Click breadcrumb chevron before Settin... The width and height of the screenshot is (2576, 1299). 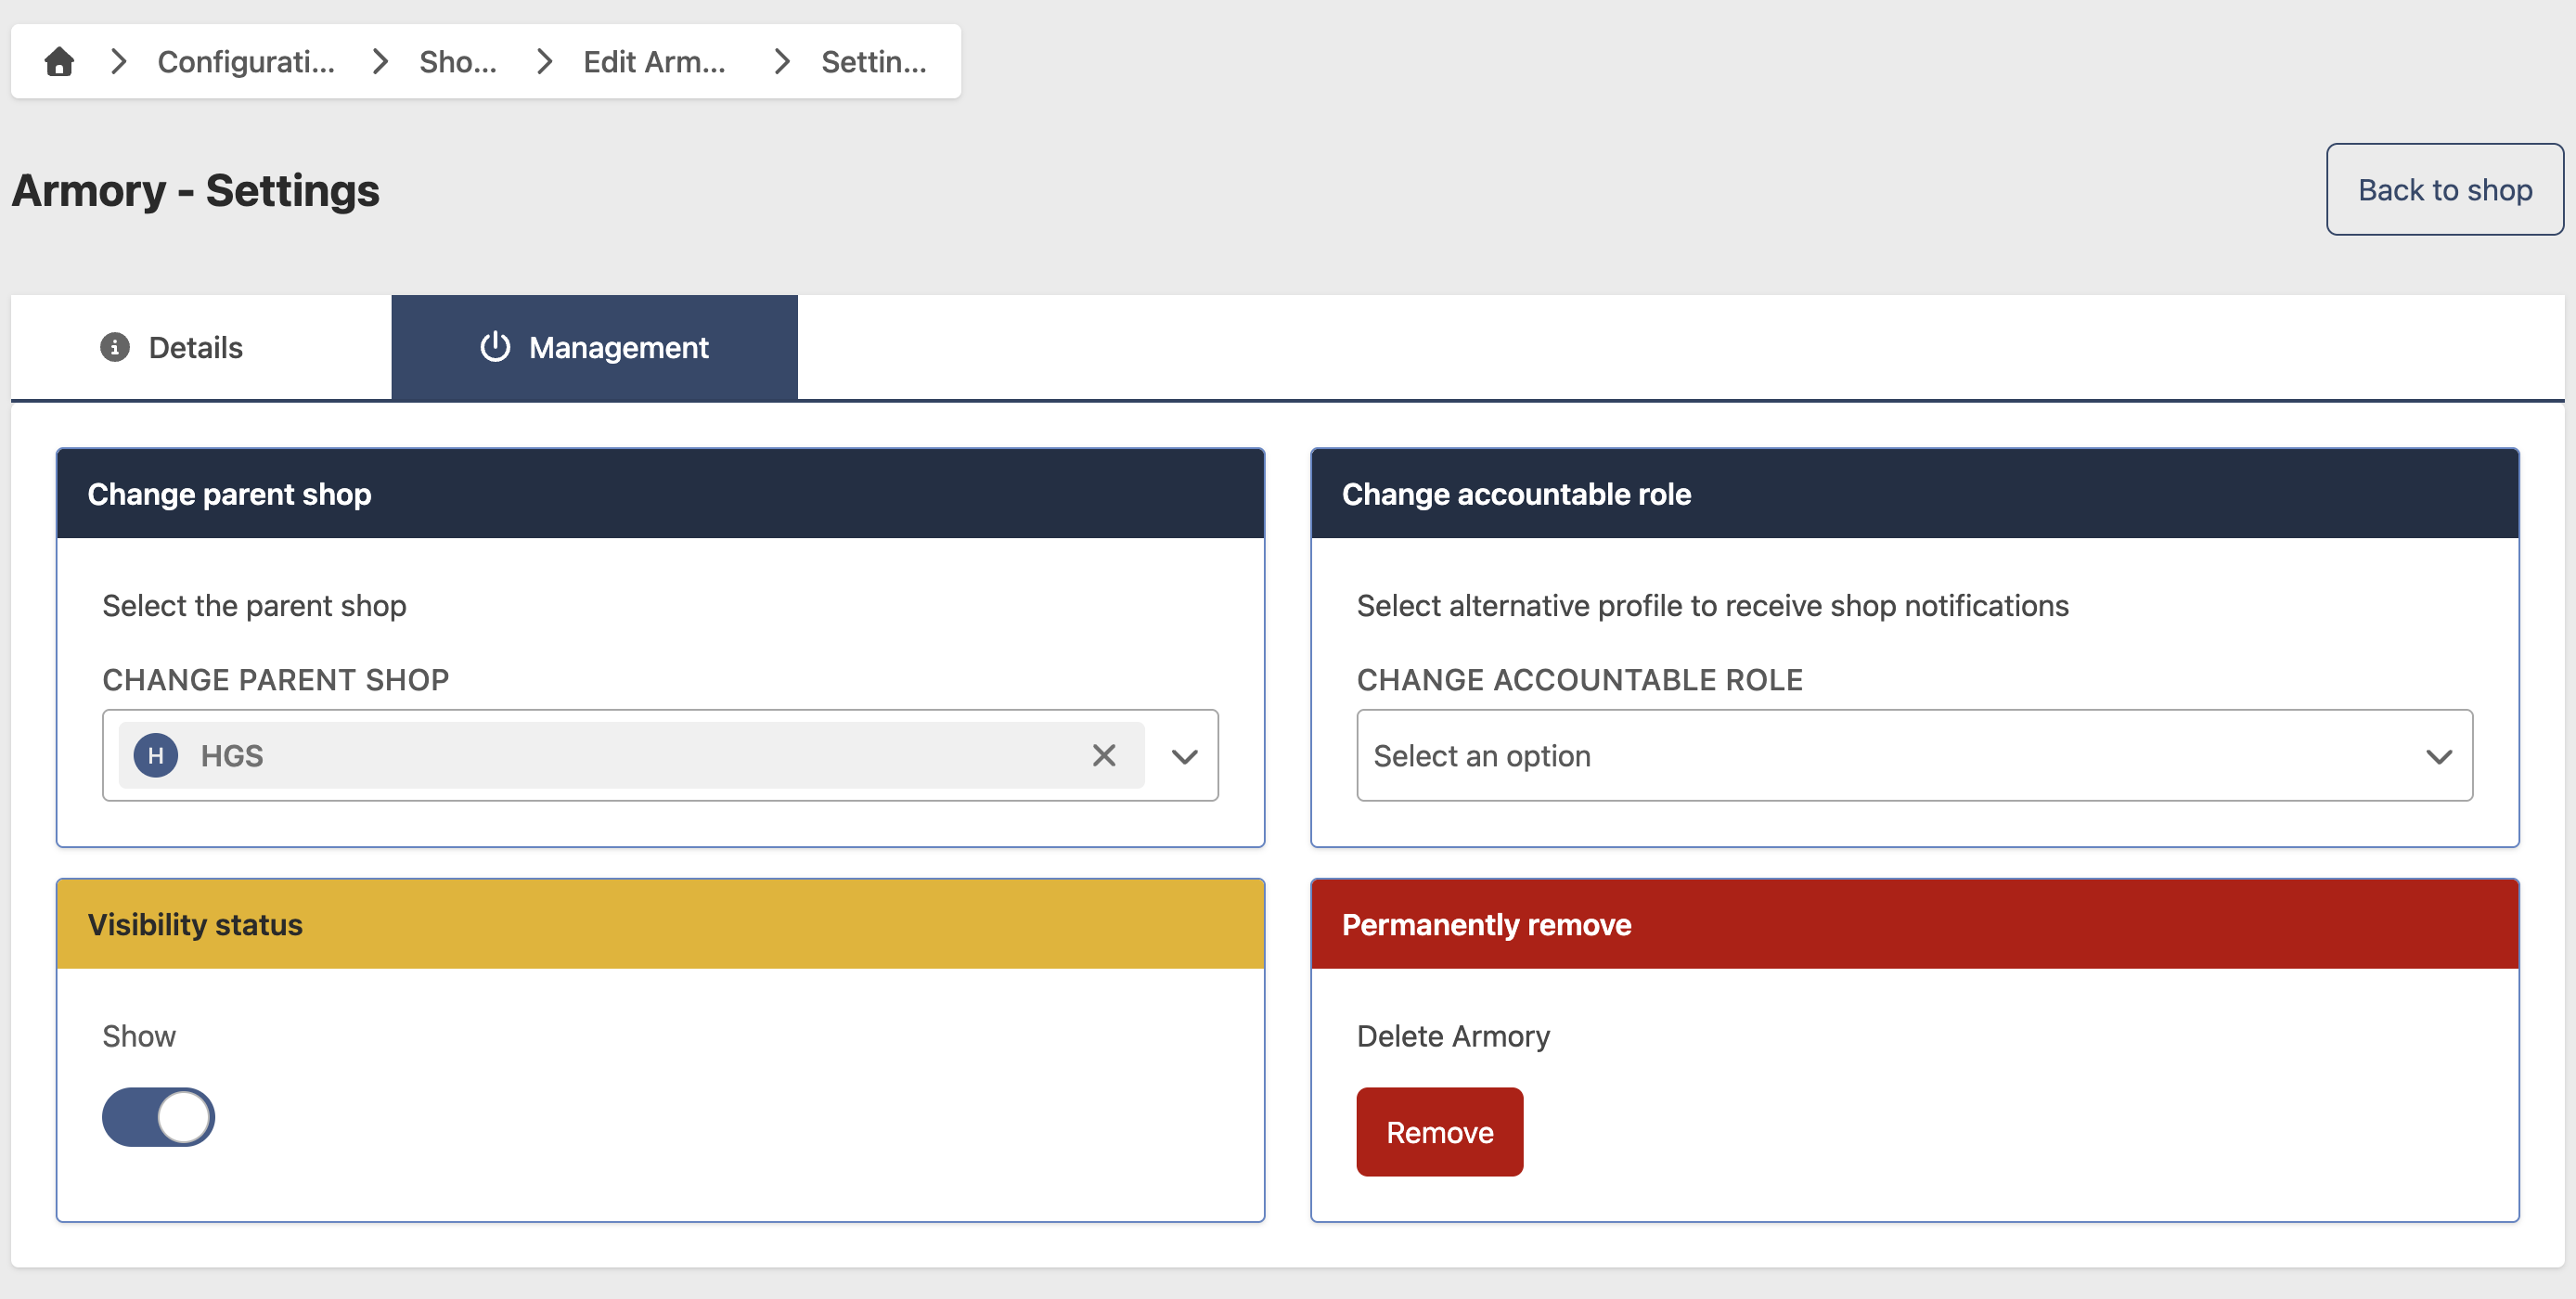coord(782,62)
